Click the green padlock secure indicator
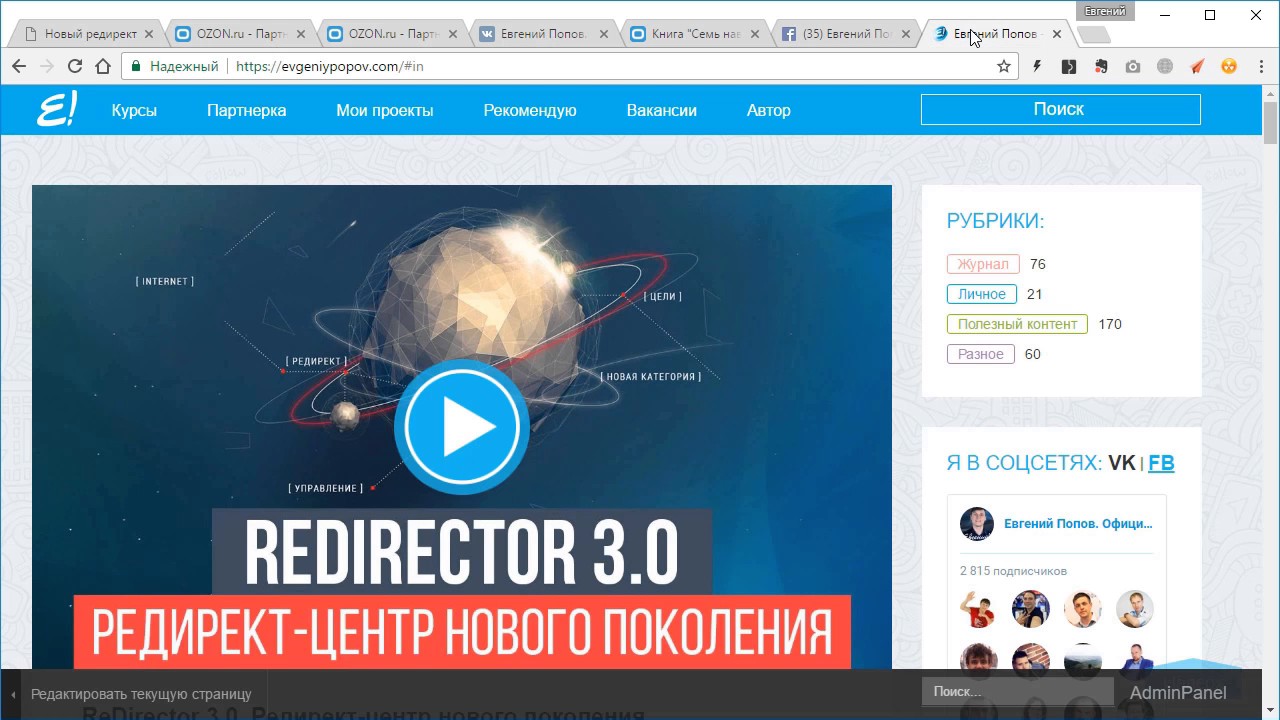The width and height of the screenshot is (1280, 720). [x=135, y=66]
